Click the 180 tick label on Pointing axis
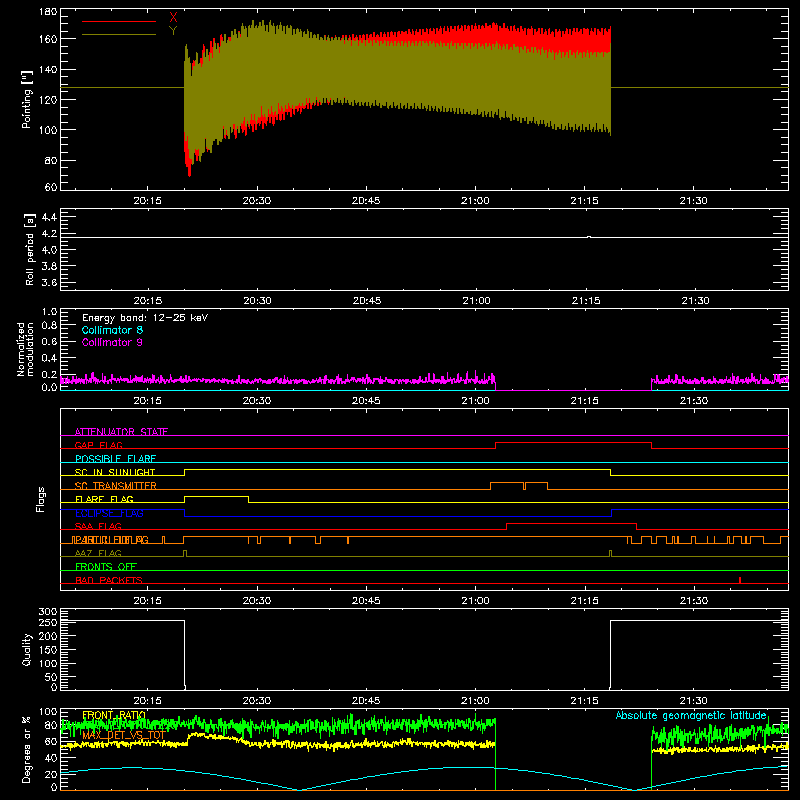800x800 pixels. [48, 12]
